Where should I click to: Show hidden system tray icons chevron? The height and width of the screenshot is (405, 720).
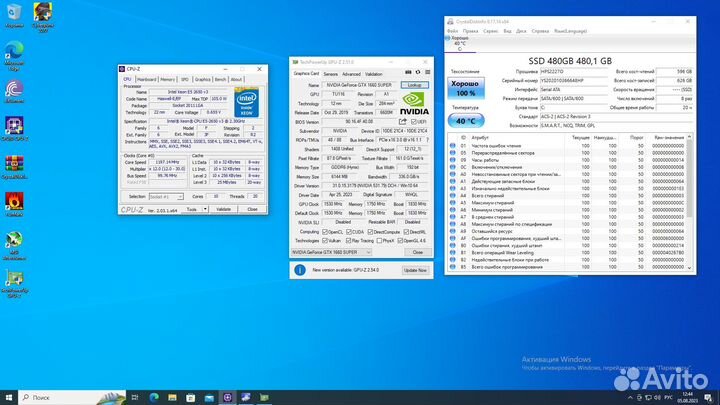(630, 397)
